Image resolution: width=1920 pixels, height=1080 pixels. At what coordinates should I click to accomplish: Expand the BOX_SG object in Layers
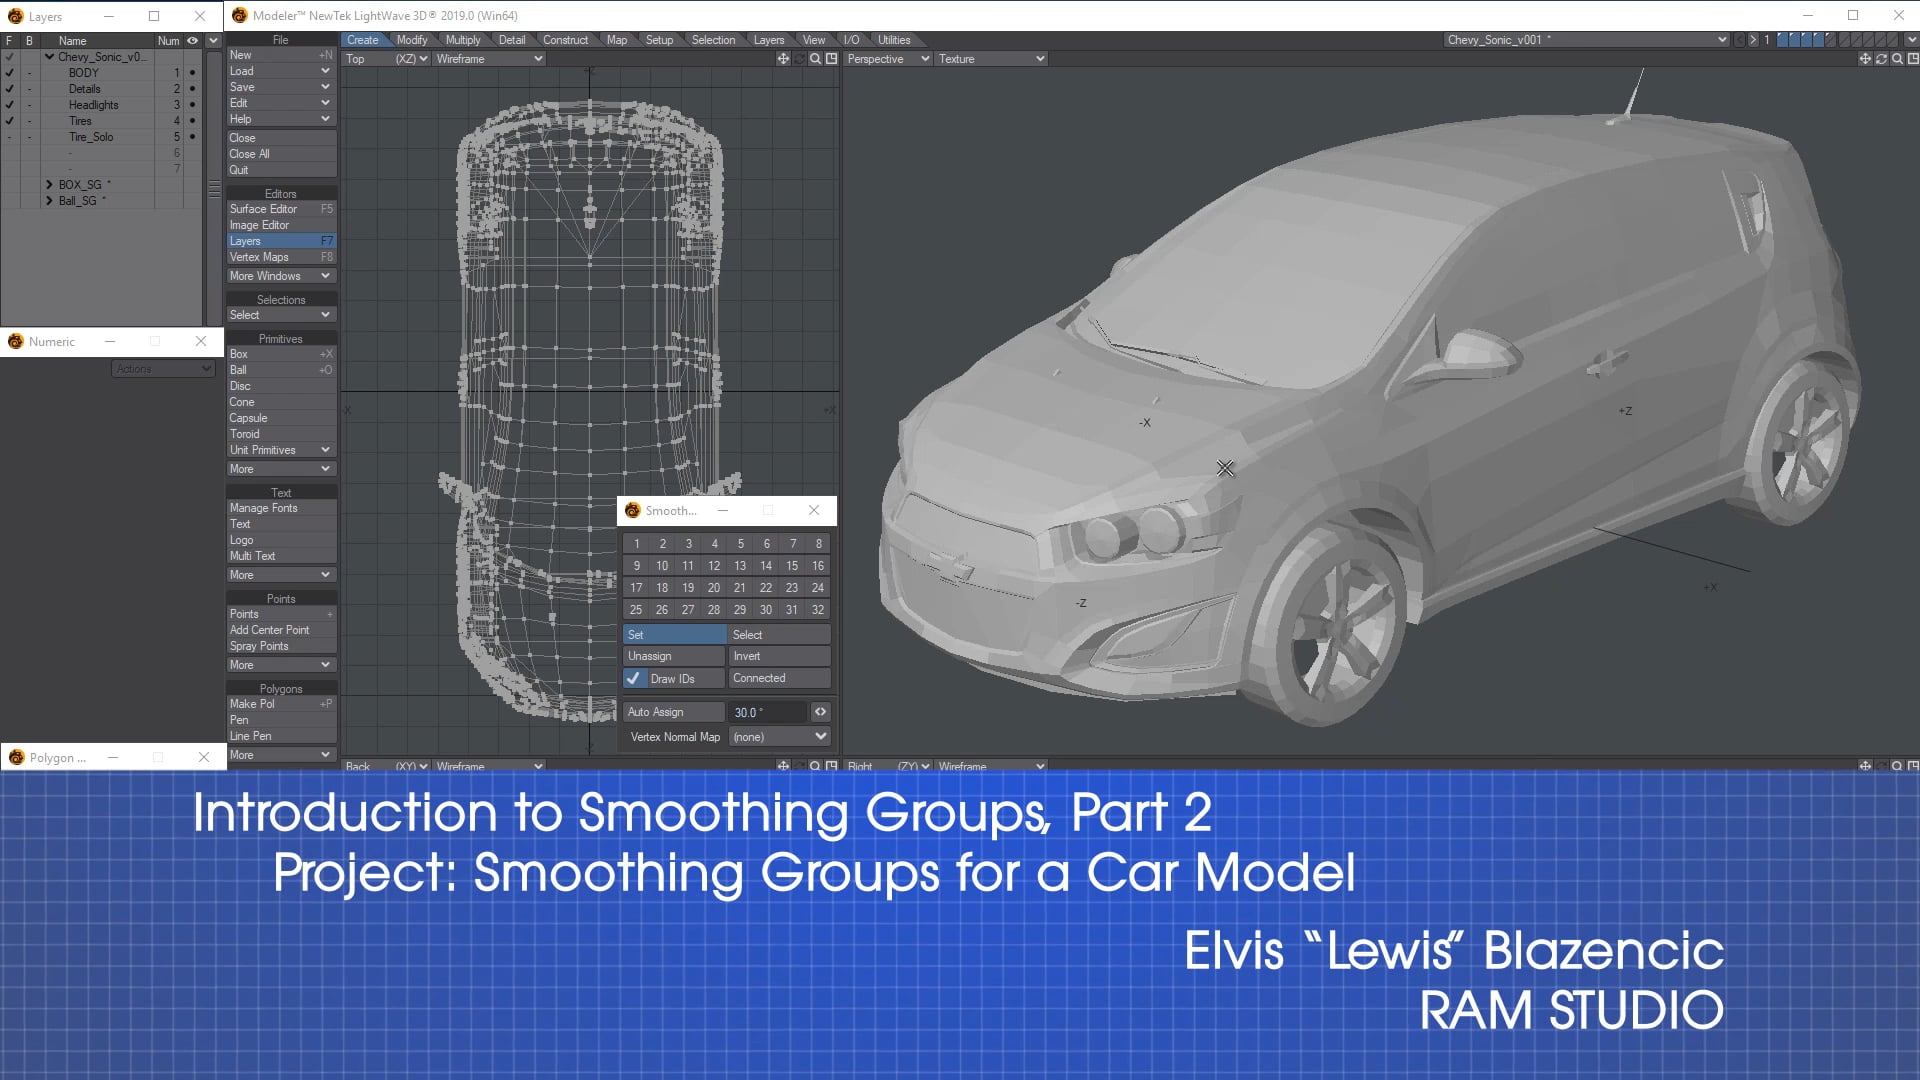pos(49,185)
